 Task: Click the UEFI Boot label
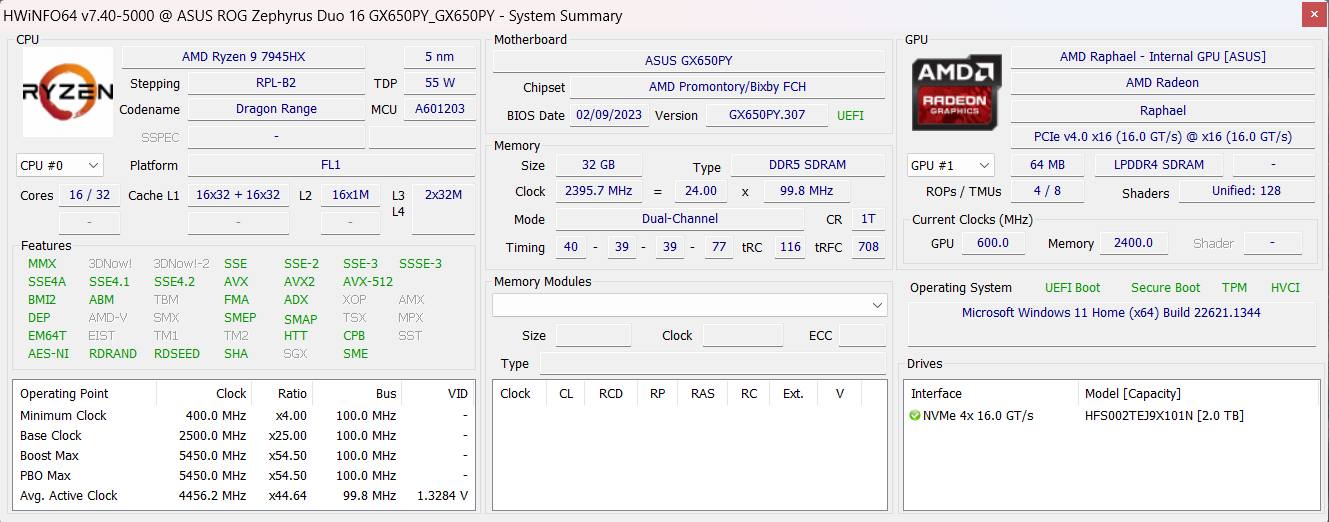(1073, 287)
